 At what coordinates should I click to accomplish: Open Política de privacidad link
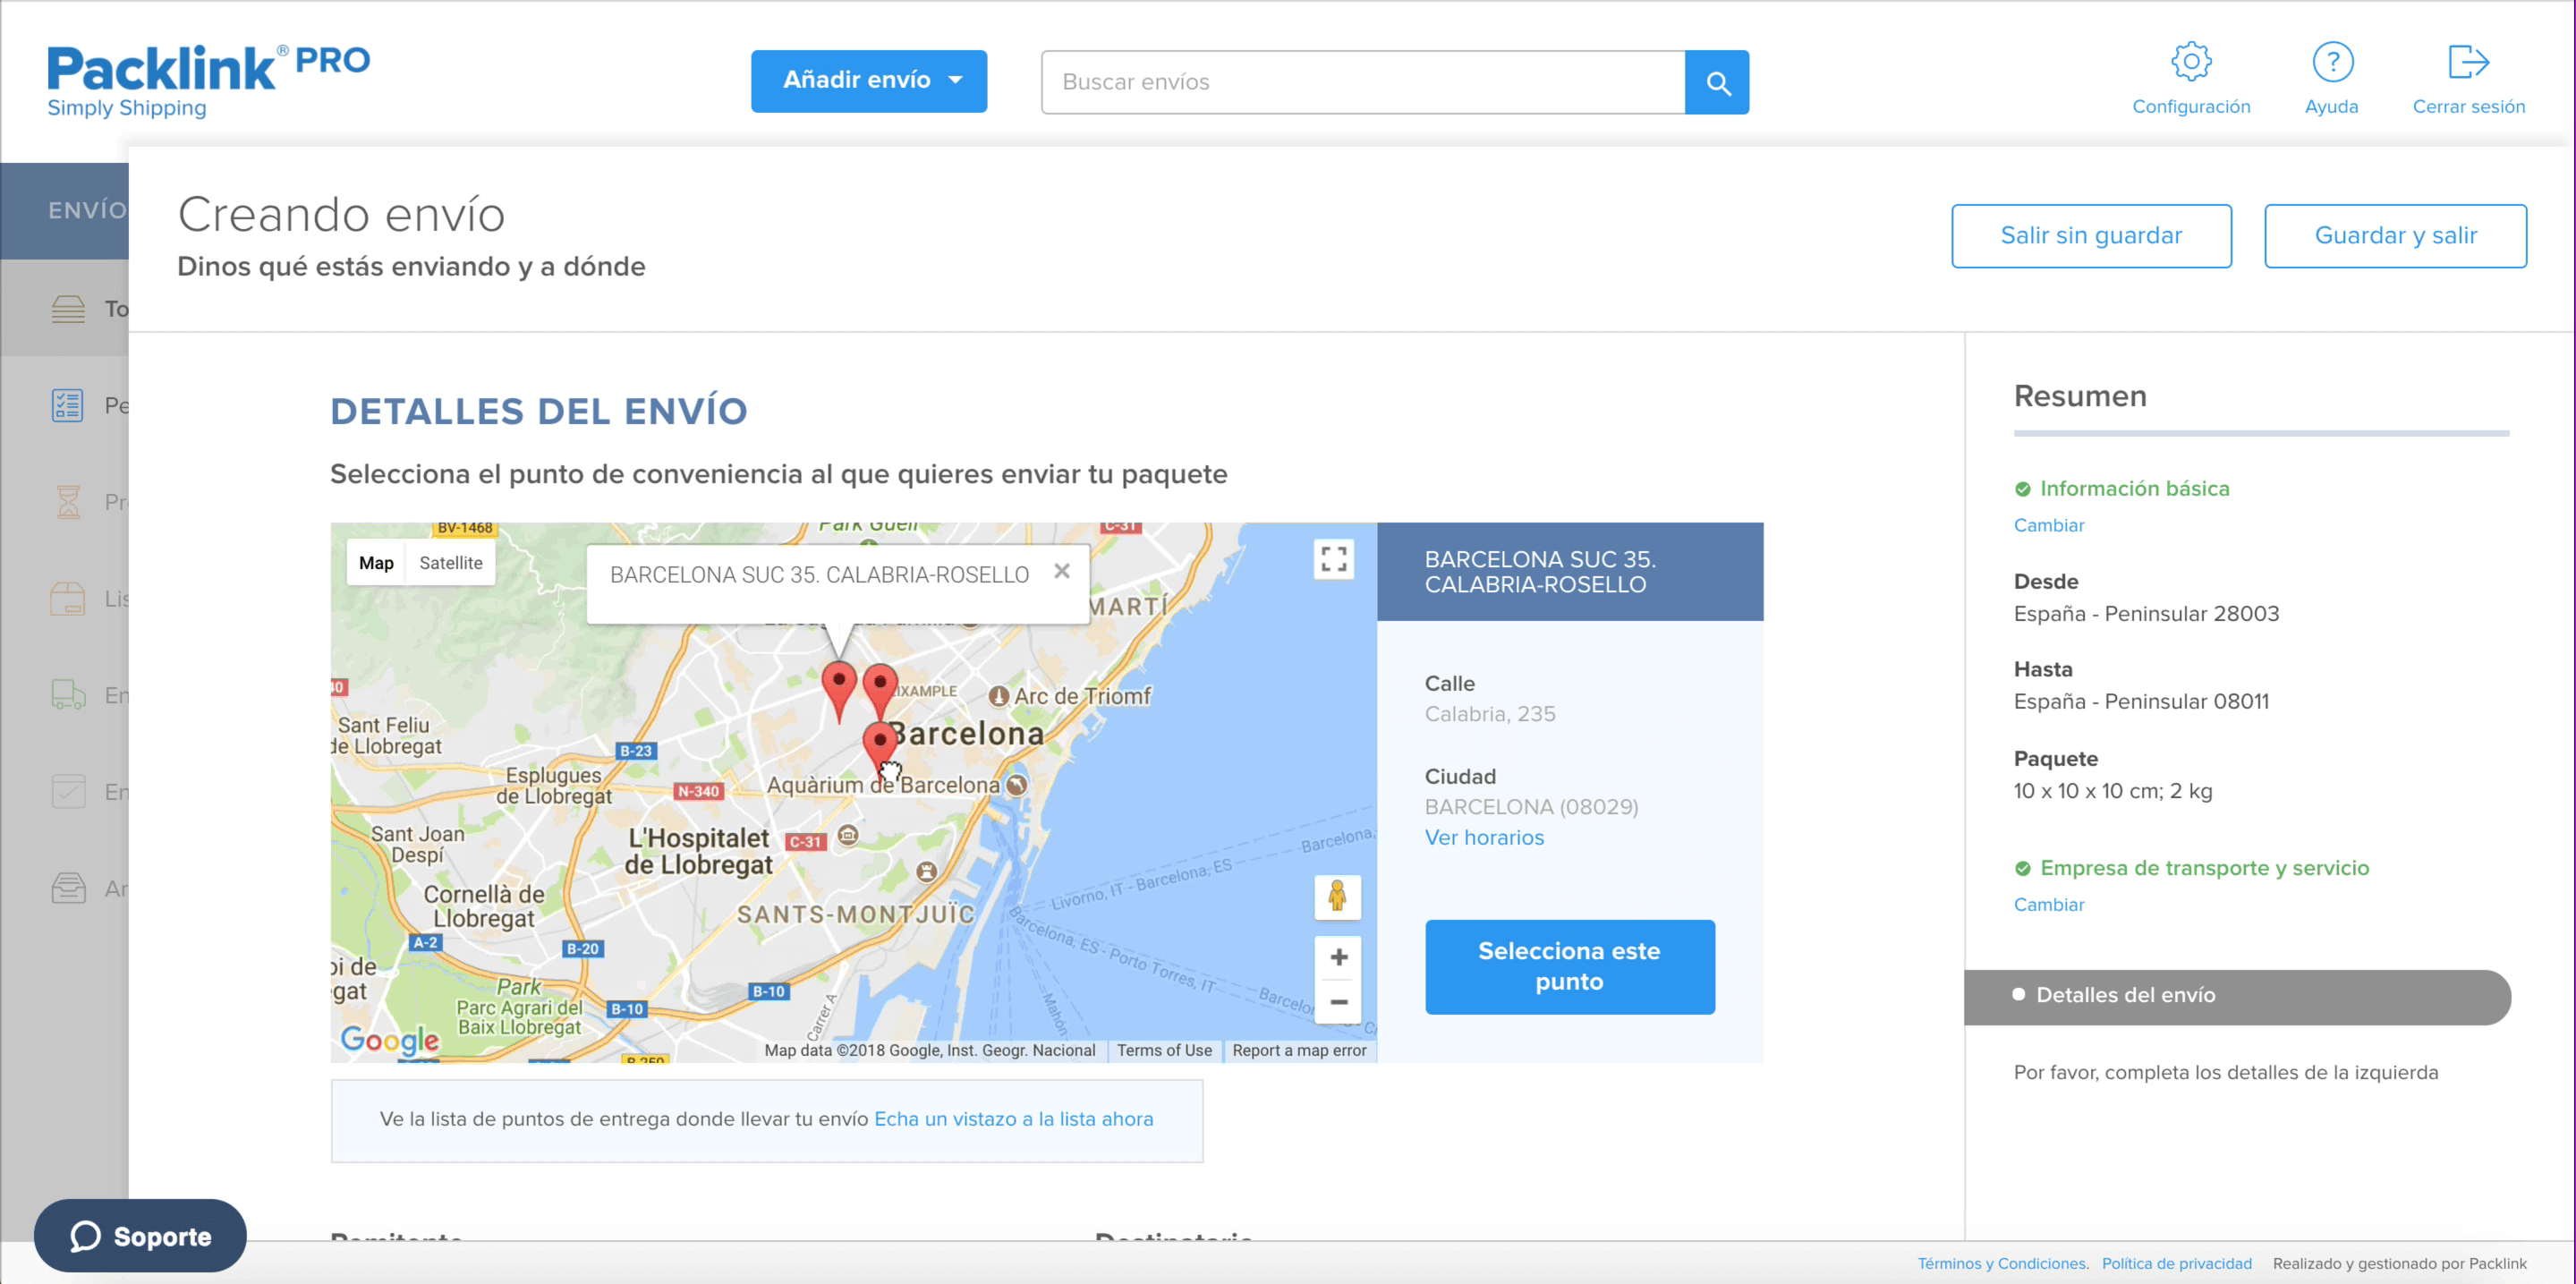(x=2176, y=1264)
